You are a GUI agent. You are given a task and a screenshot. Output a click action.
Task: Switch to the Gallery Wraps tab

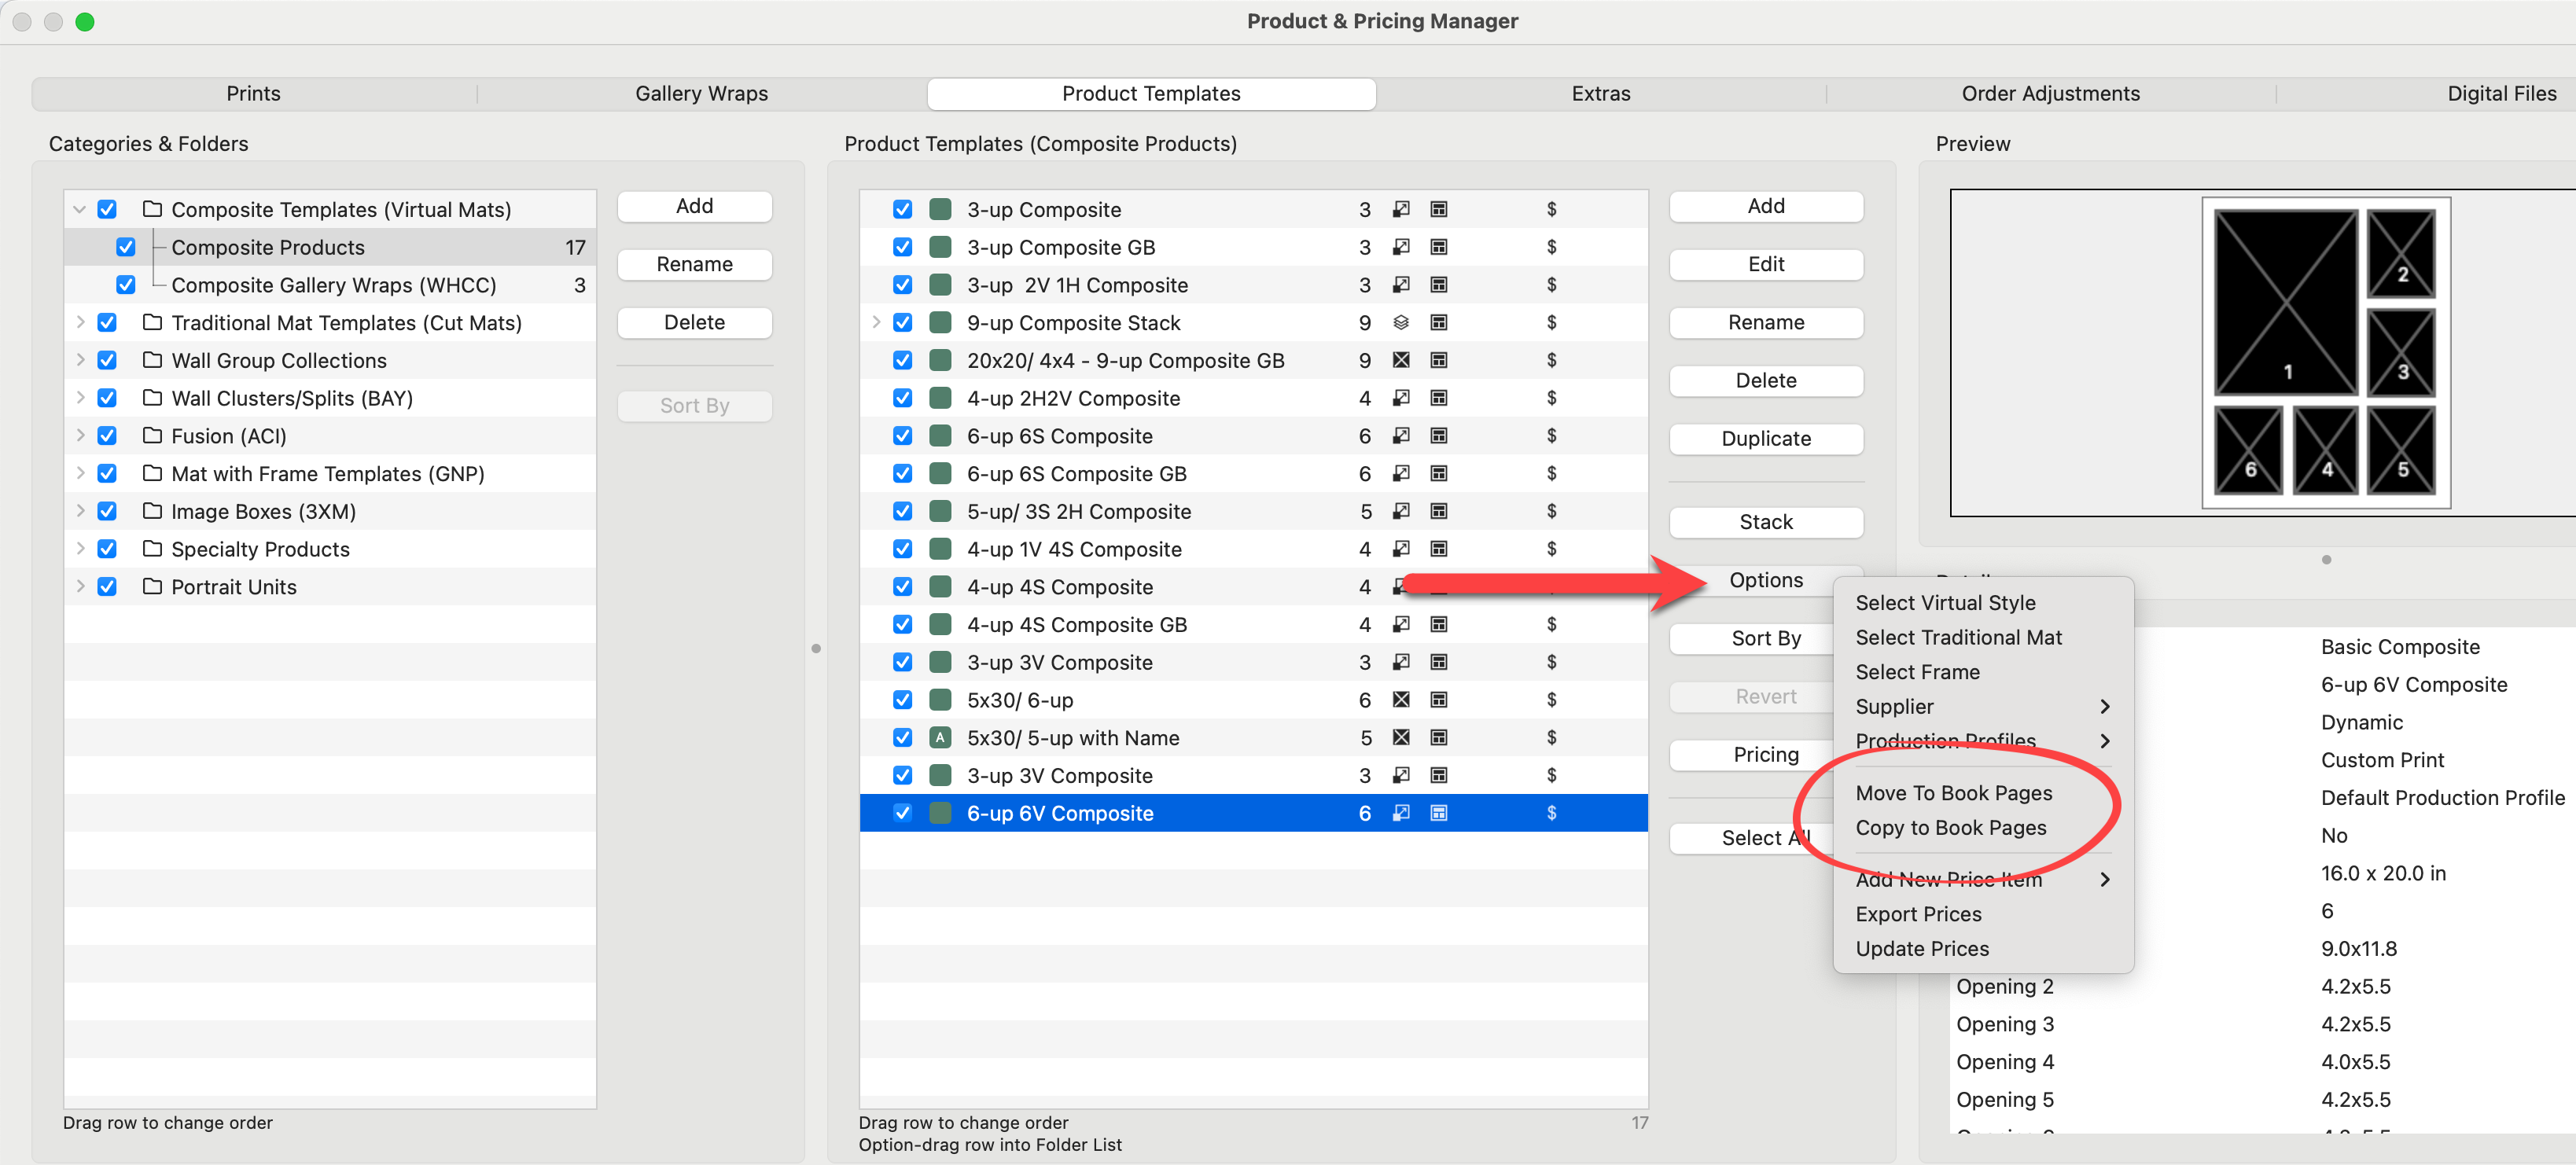tap(701, 94)
